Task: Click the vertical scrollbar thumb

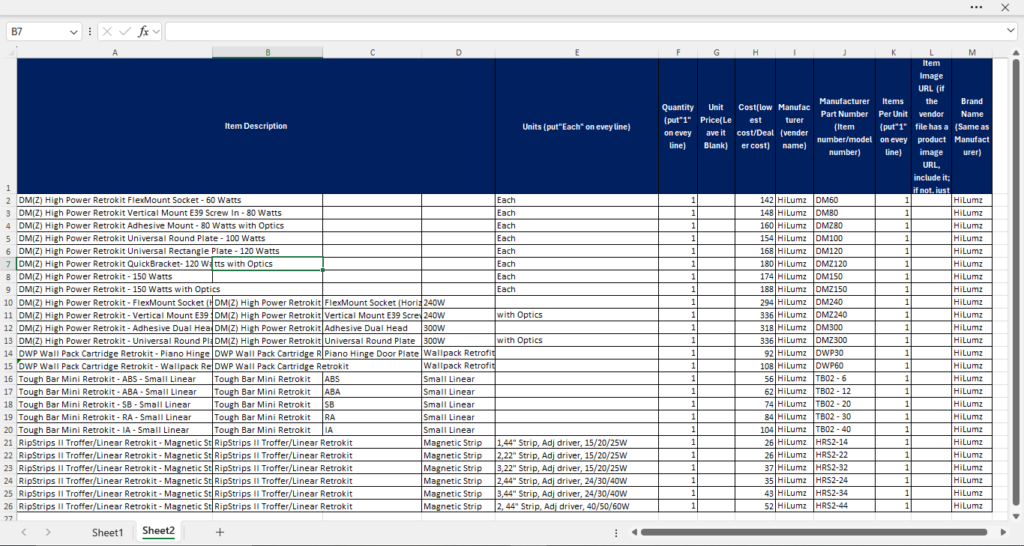Action: (1016, 281)
